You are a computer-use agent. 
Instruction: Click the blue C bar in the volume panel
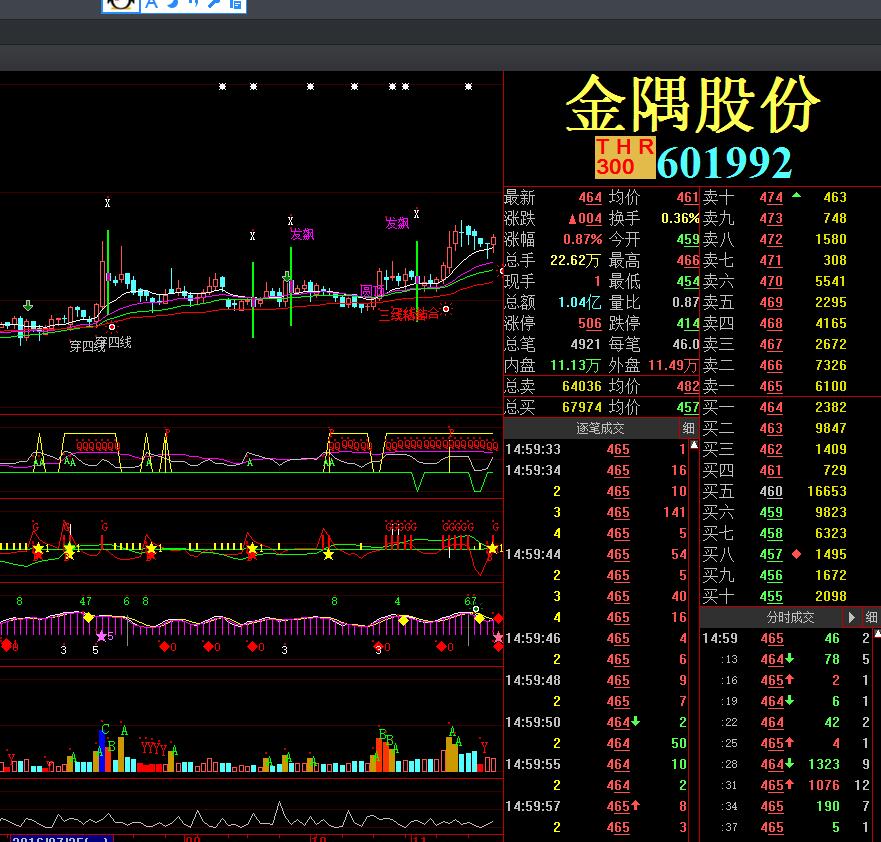102,750
